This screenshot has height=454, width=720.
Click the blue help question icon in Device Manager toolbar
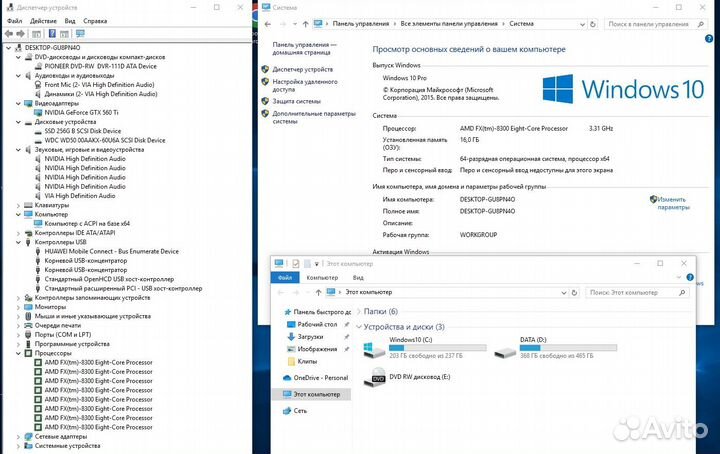point(52,34)
